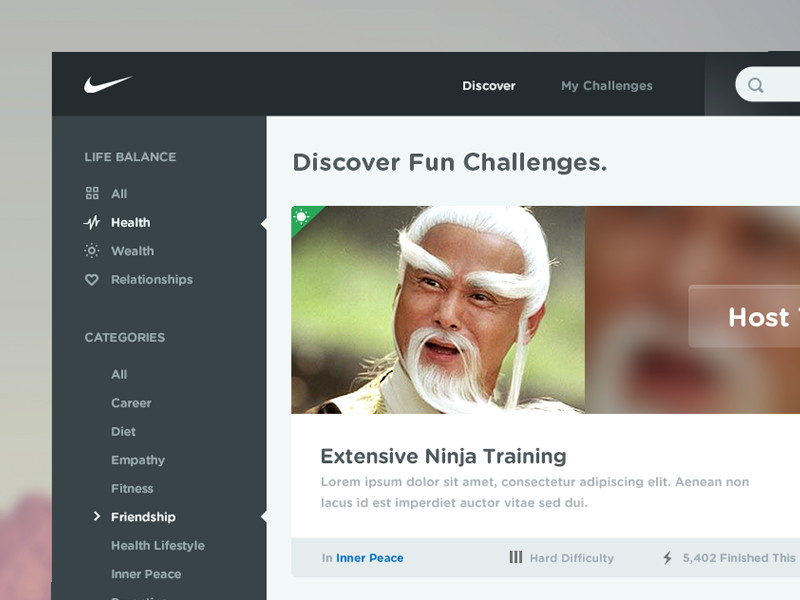Image resolution: width=800 pixels, height=600 pixels.
Task: Choose Relationships in Life Balance
Action: [x=152, y=280]
